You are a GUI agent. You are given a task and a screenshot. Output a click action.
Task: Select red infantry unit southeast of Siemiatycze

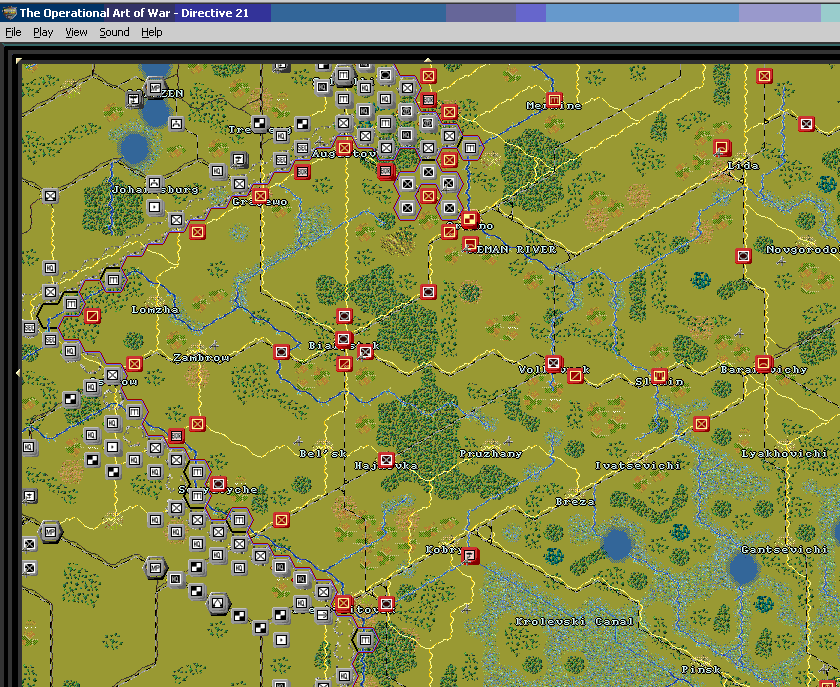[x=281, y=520]
